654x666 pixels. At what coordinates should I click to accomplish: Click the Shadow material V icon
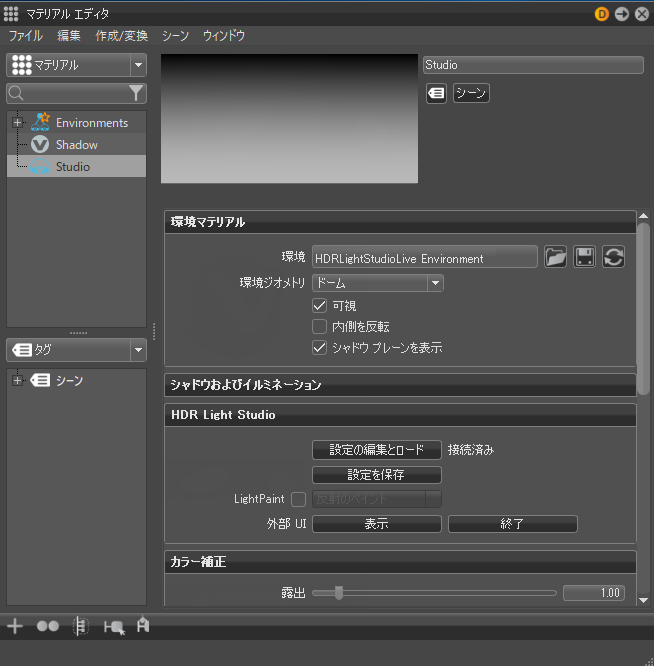pos(40,144)
